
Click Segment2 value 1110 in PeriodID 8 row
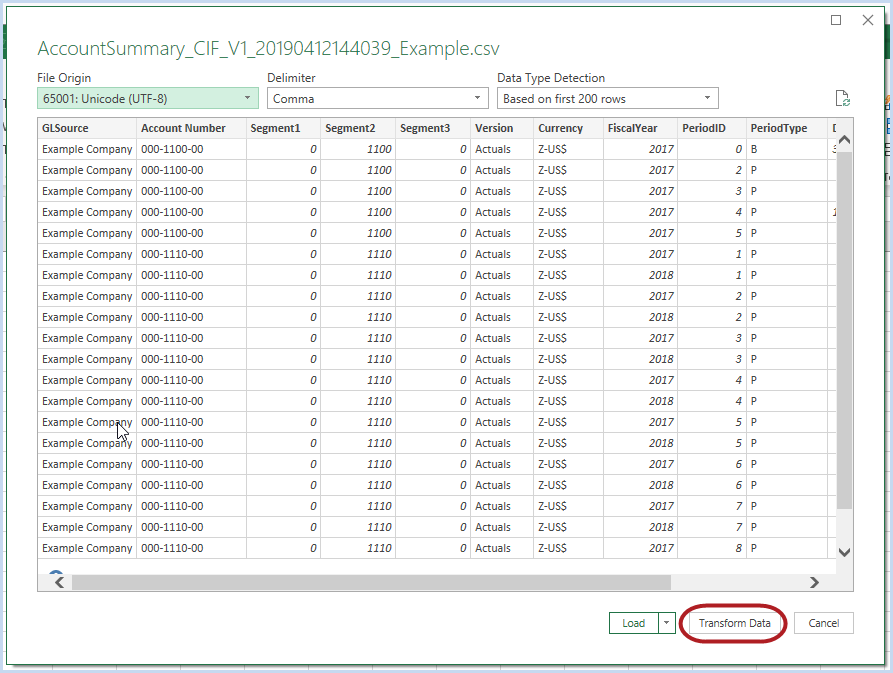click(358, 548)
